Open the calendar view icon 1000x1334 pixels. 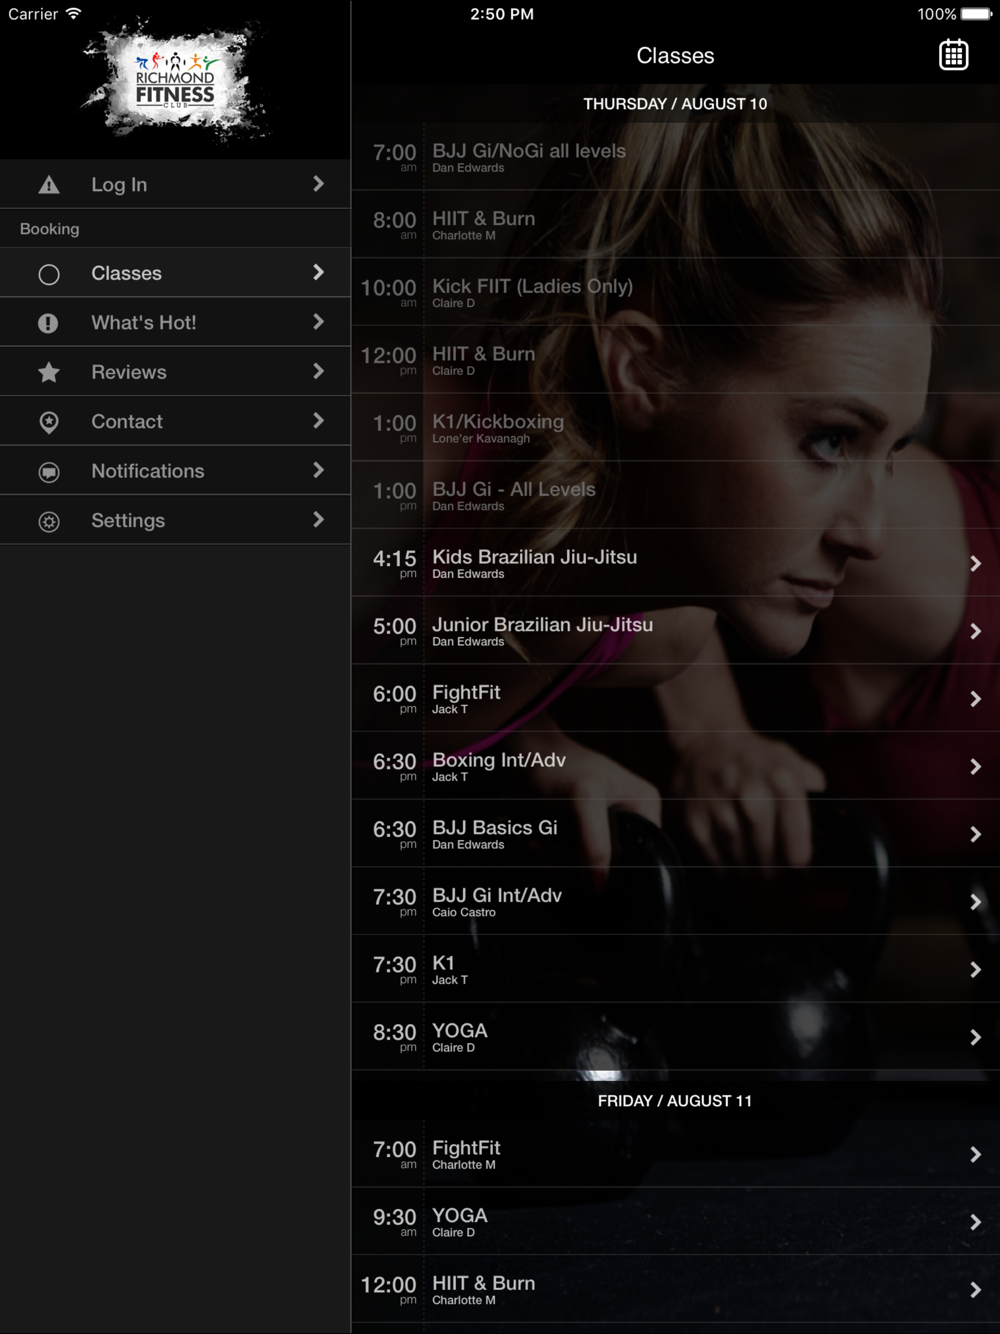click(x=953, y=55)
